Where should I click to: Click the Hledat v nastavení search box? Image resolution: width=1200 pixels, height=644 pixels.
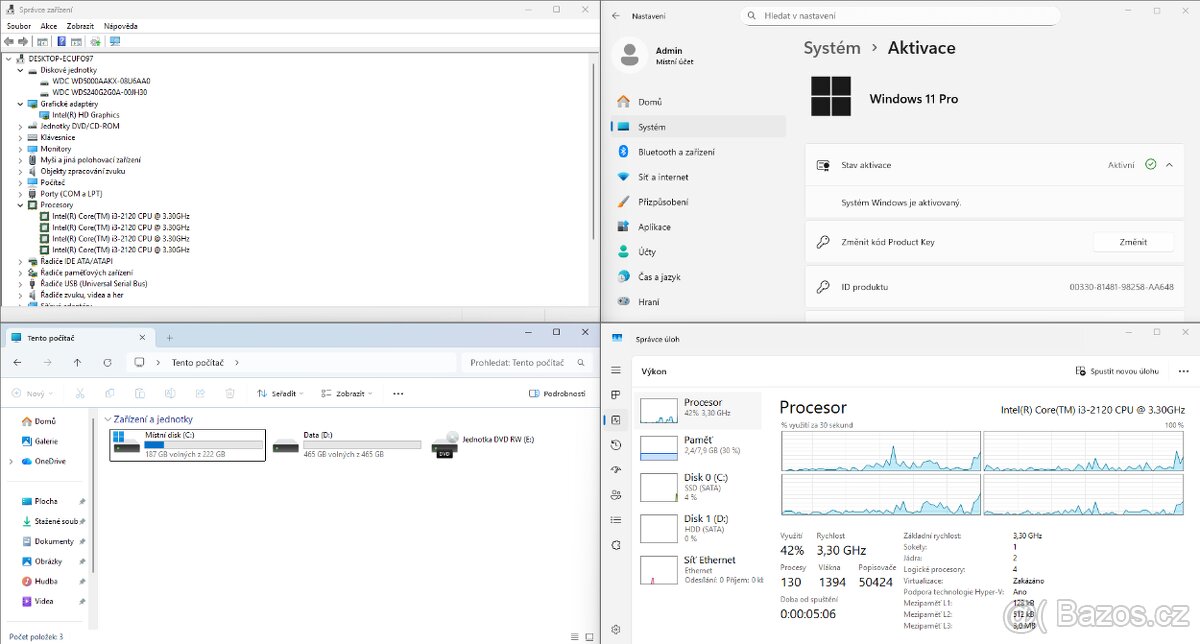(898, 15)
